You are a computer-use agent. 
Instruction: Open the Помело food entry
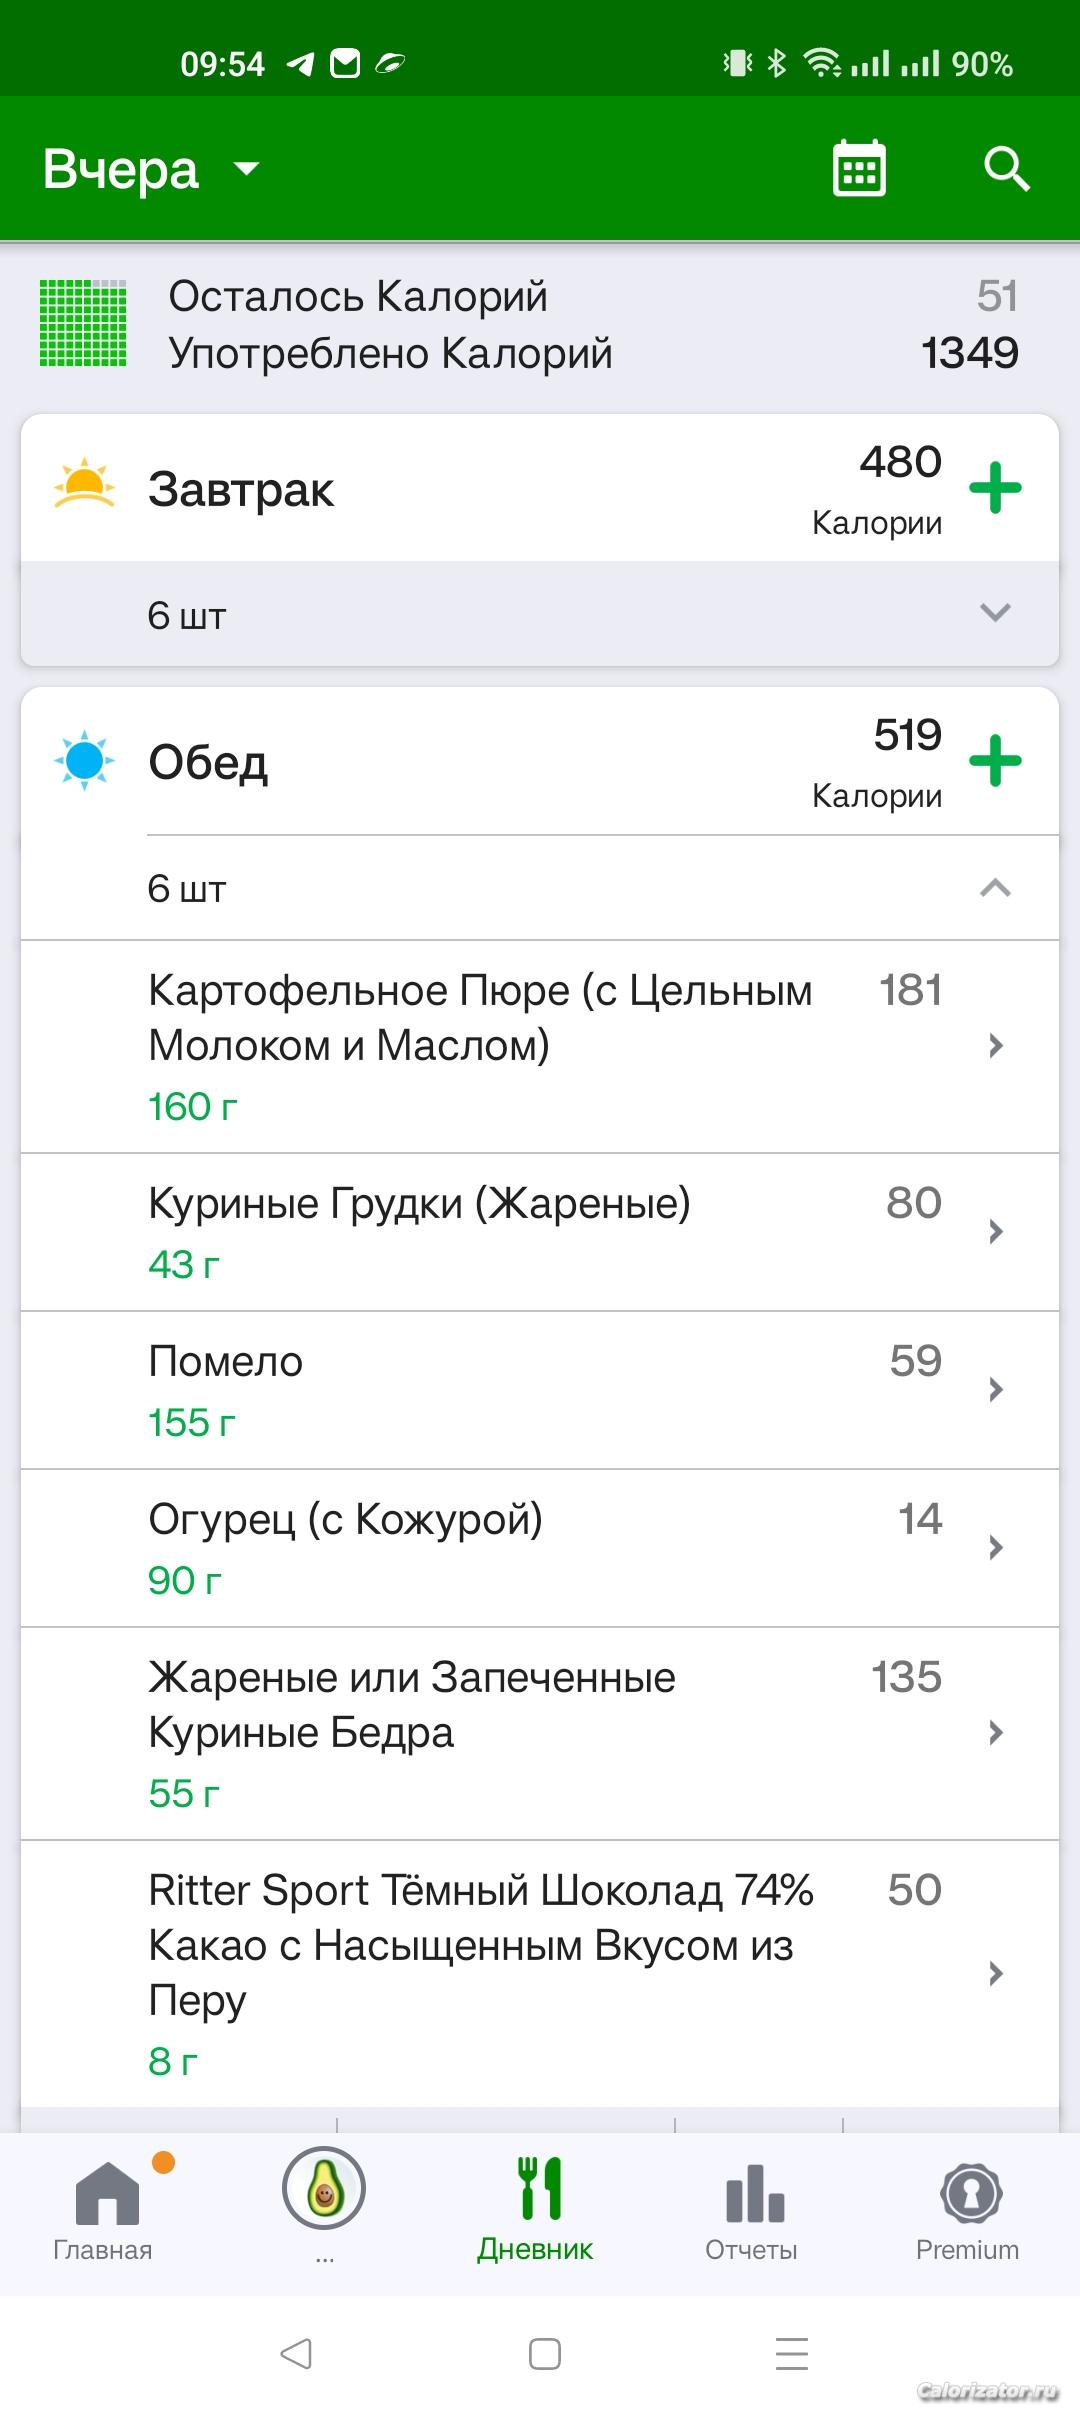pos(540,1389)
